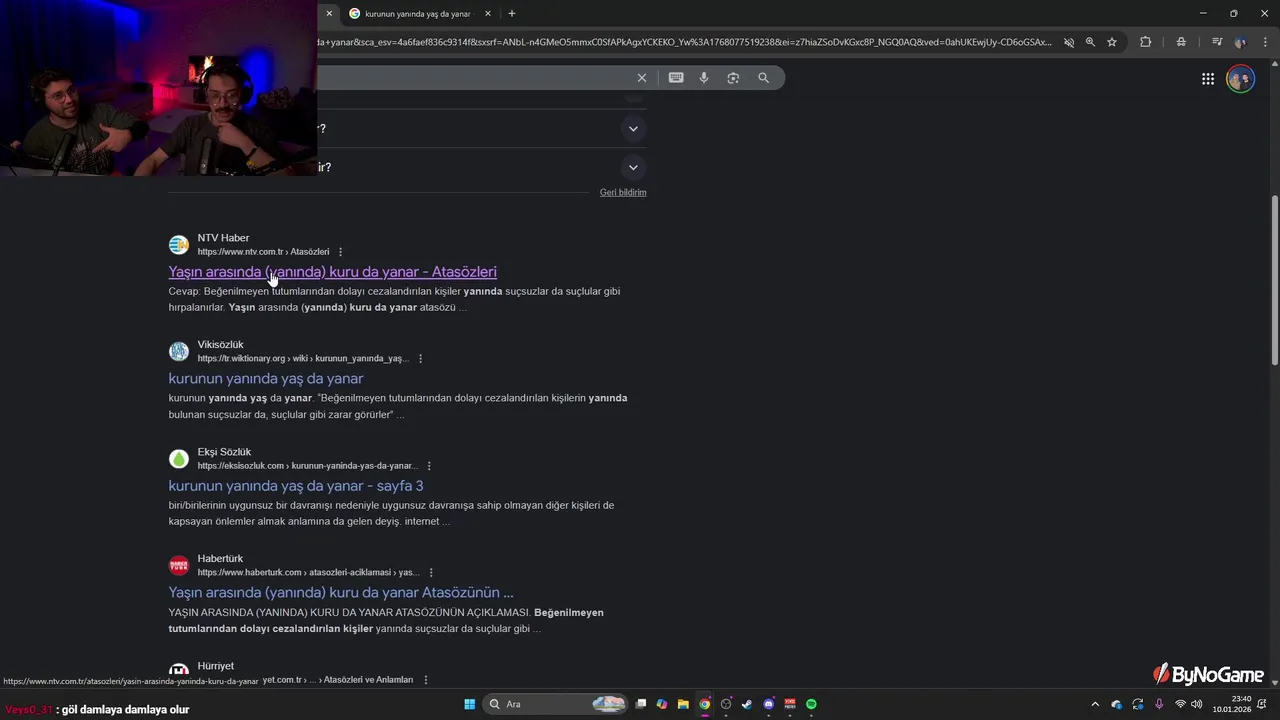Screen dimensions: 1280x720
Task: Bookmark this page with the star icon
Action: [1111, 42]
